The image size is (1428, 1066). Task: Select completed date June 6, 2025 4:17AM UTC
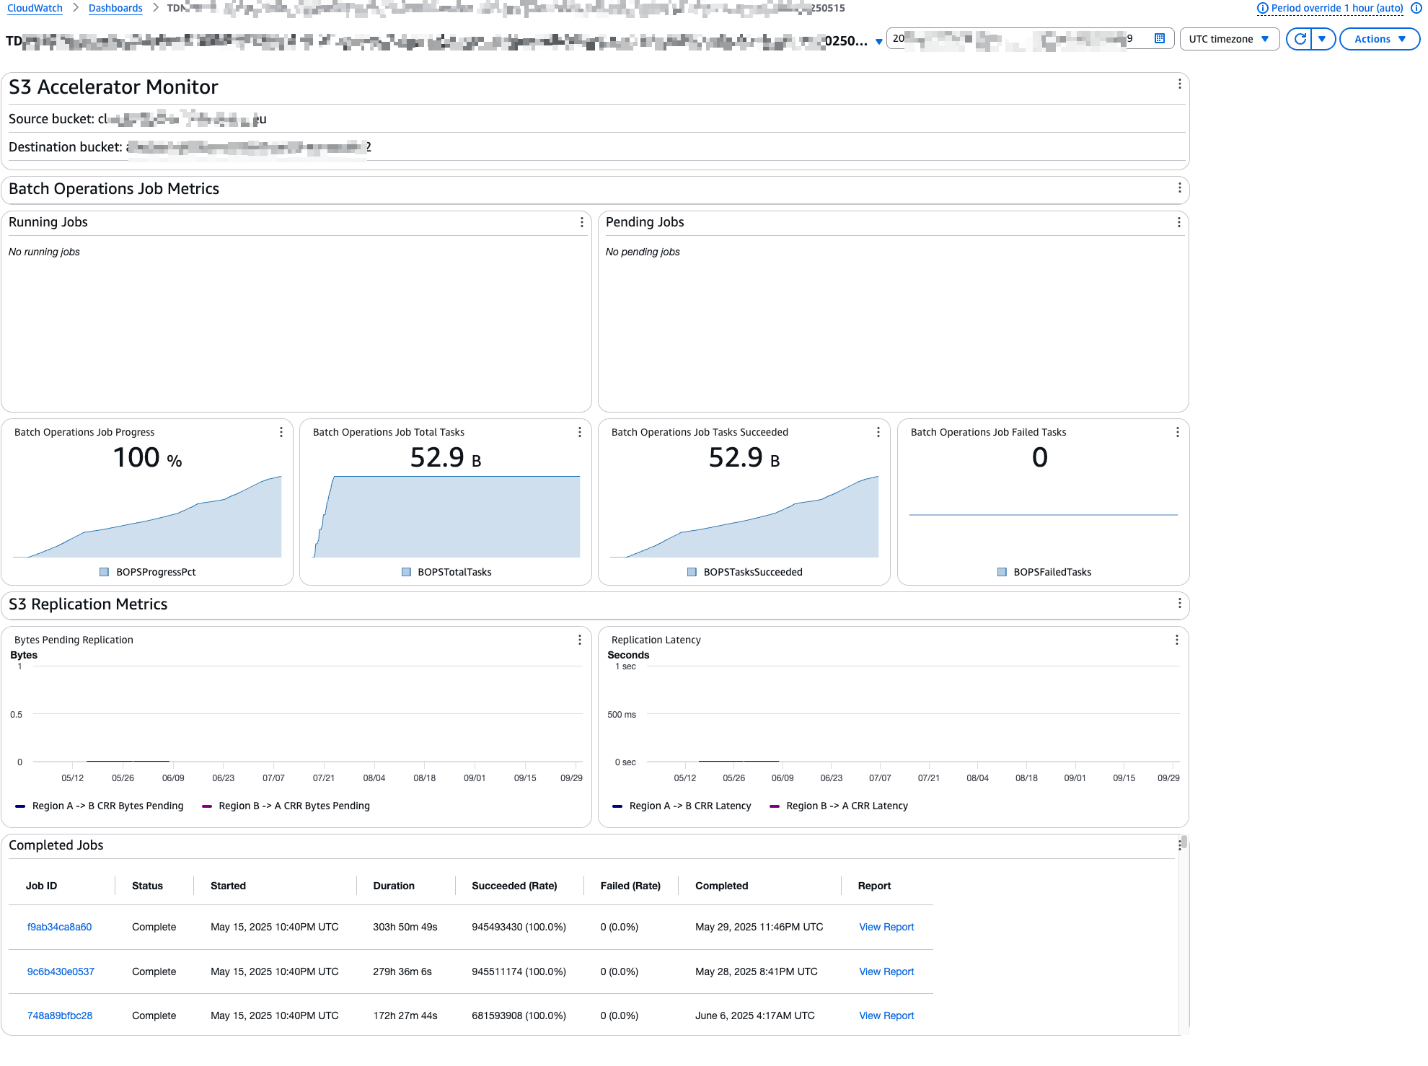pos(755,1016)
